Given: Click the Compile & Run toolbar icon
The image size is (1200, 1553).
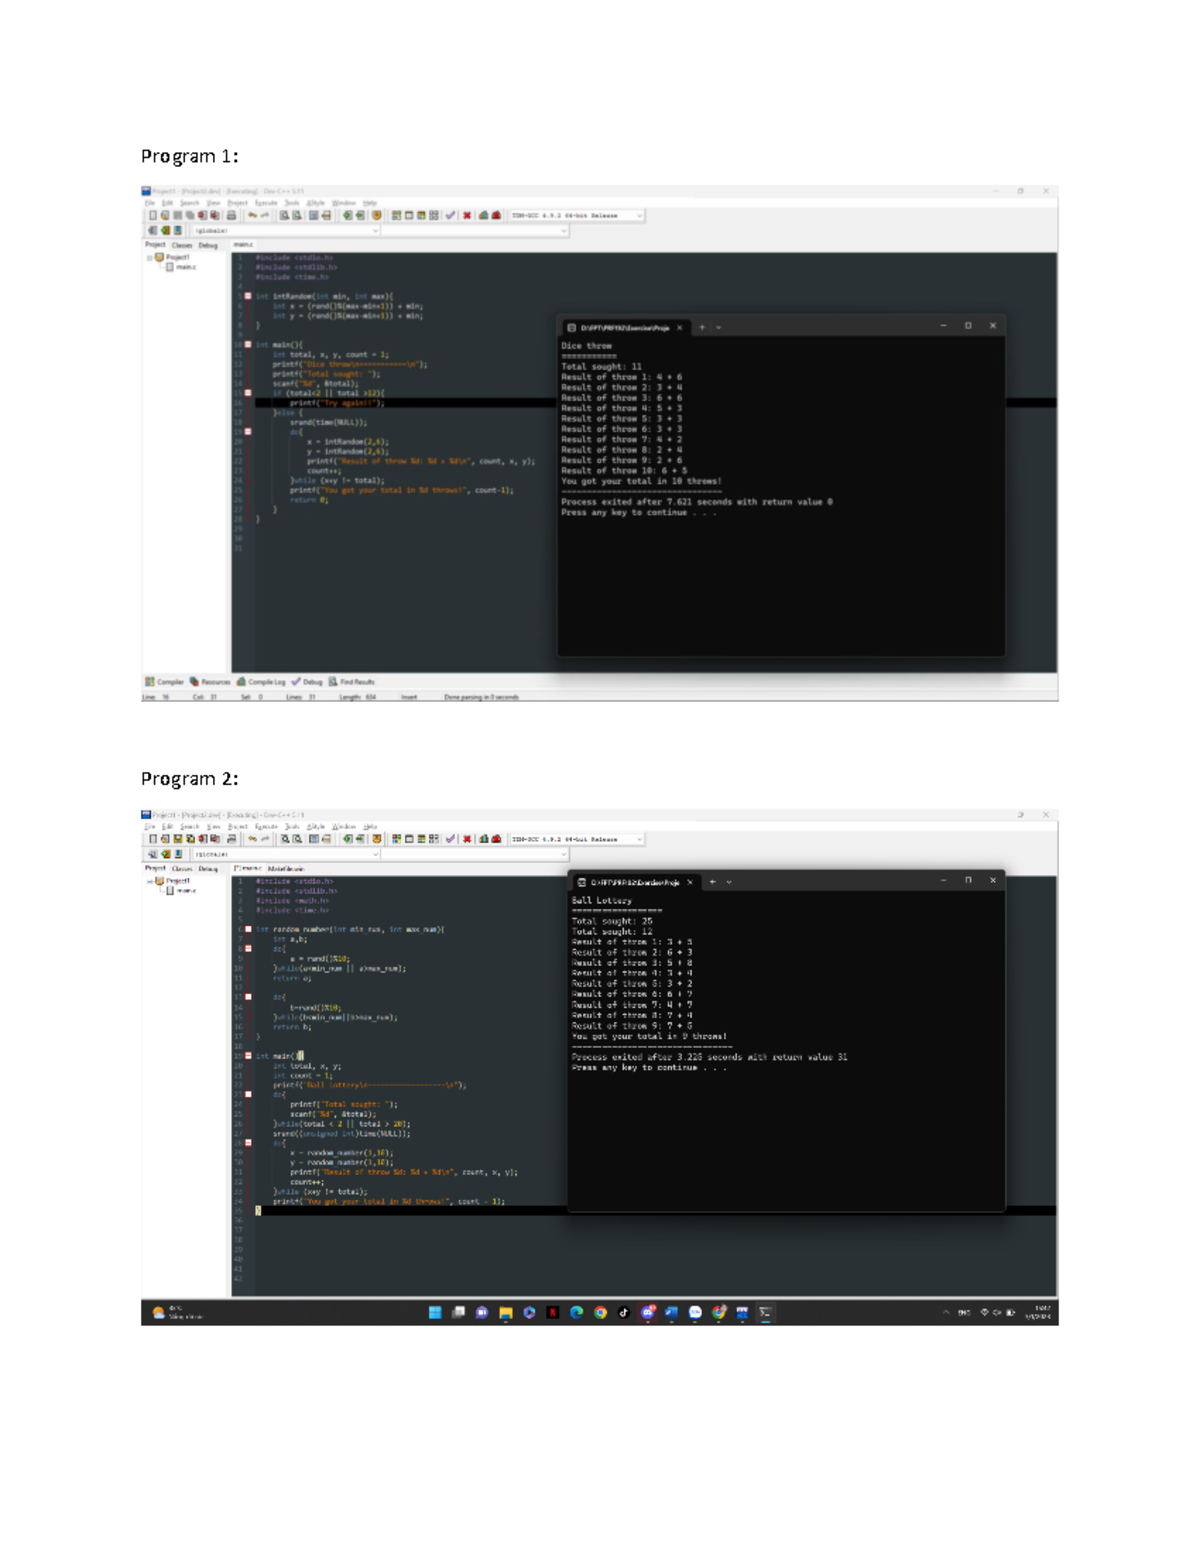Looking at the screenshot, I should coord(375,214).
